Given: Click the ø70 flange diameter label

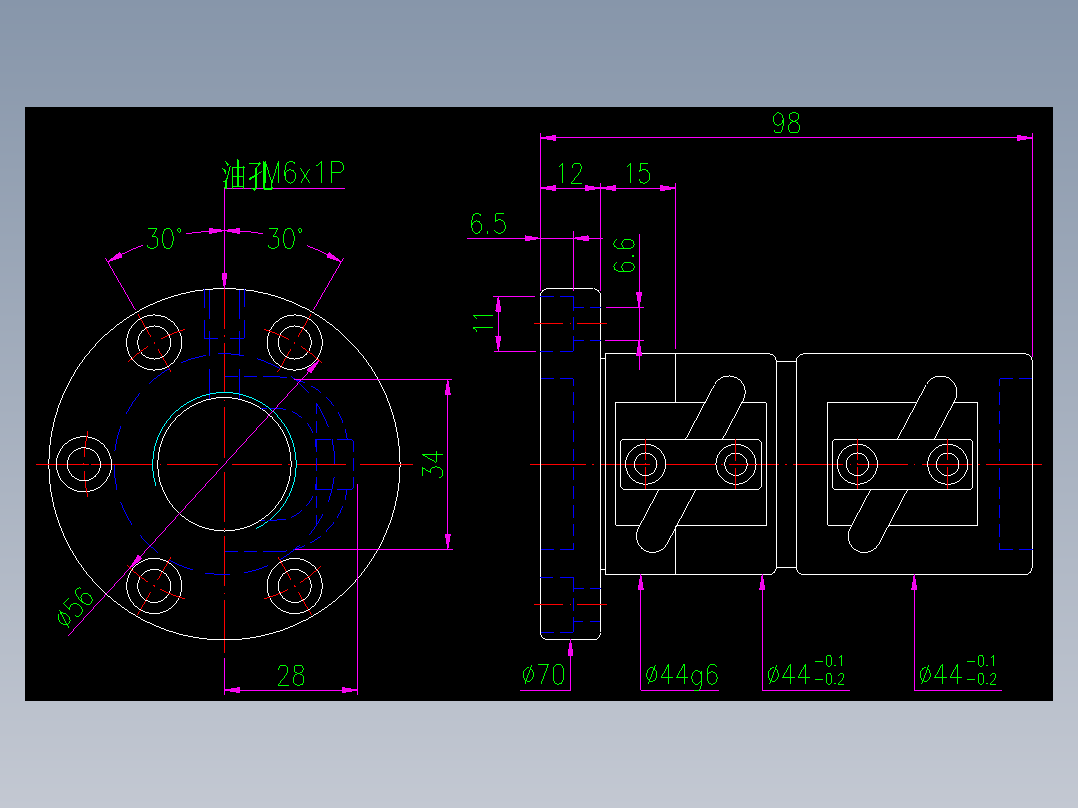Looking at the screenshot, I should click(x=541, y=674).
